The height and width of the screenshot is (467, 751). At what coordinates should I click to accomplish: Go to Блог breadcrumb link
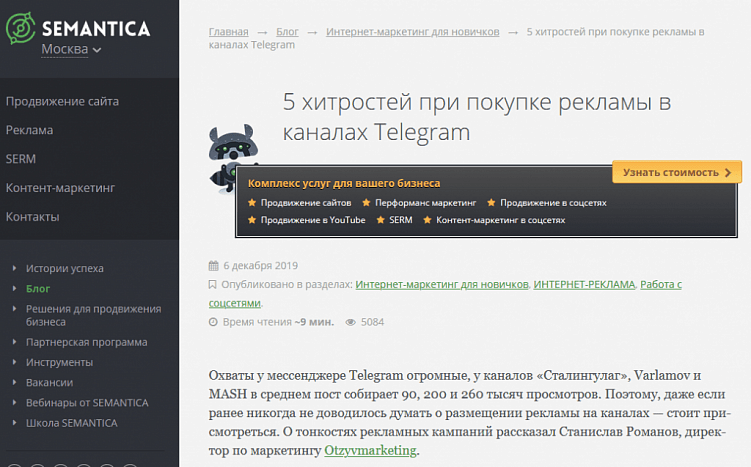click(287, 32)
